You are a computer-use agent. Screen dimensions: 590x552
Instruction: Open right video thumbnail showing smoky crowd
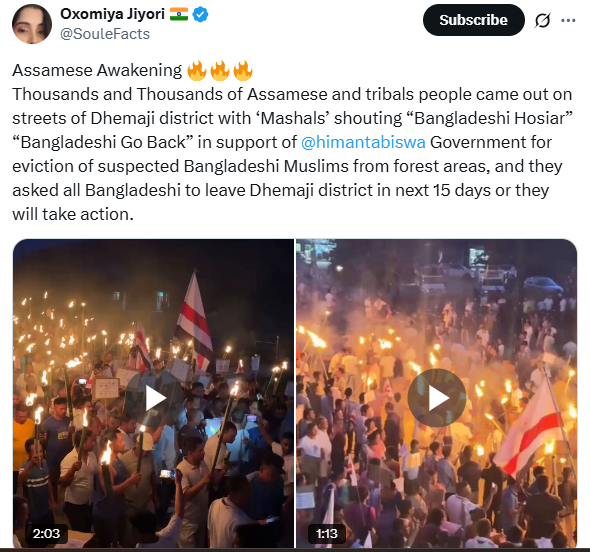(436, 393)
